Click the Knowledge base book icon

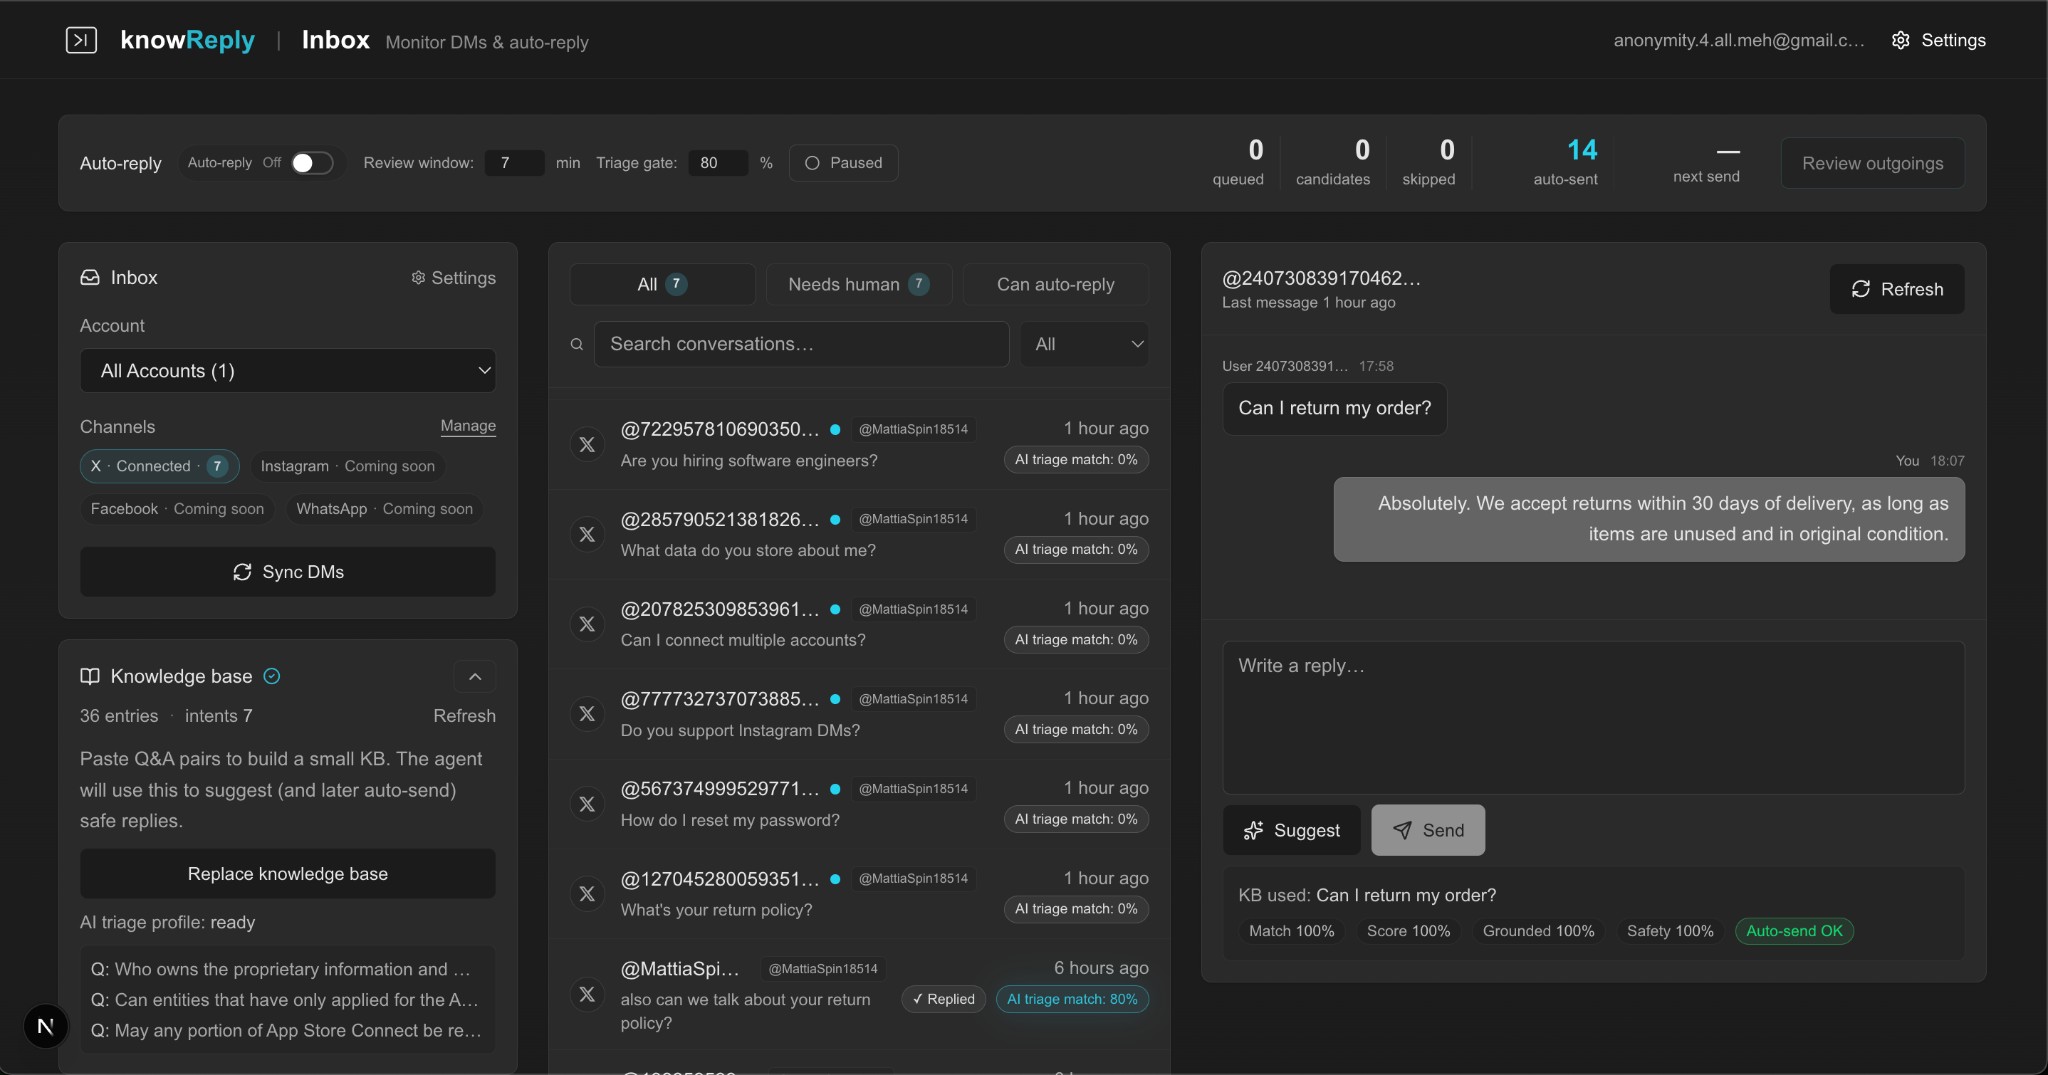point(90,676)
